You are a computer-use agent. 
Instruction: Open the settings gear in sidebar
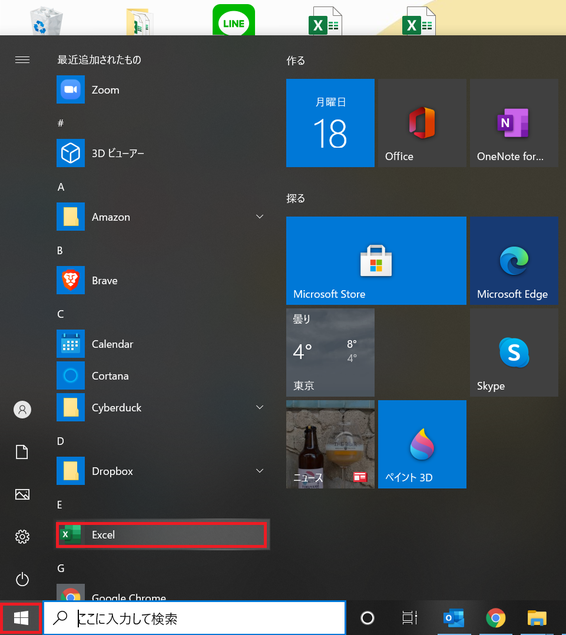pos(22,537)
